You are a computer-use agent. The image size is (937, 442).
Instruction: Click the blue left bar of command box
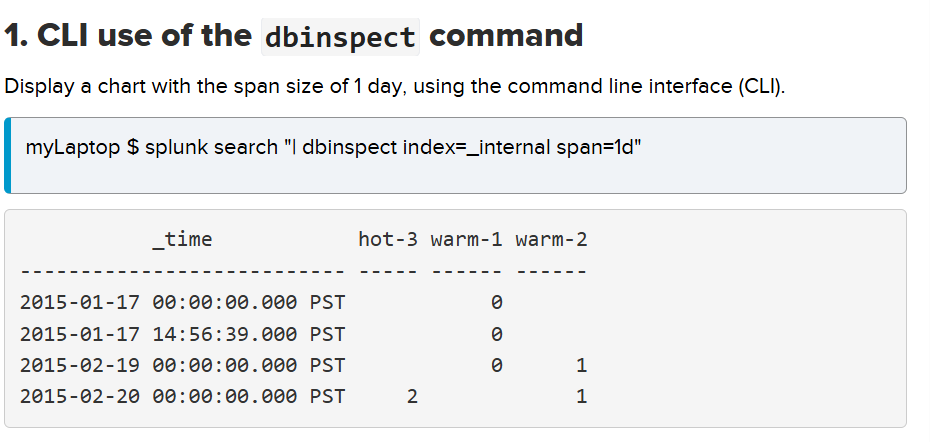coord(8,155)
